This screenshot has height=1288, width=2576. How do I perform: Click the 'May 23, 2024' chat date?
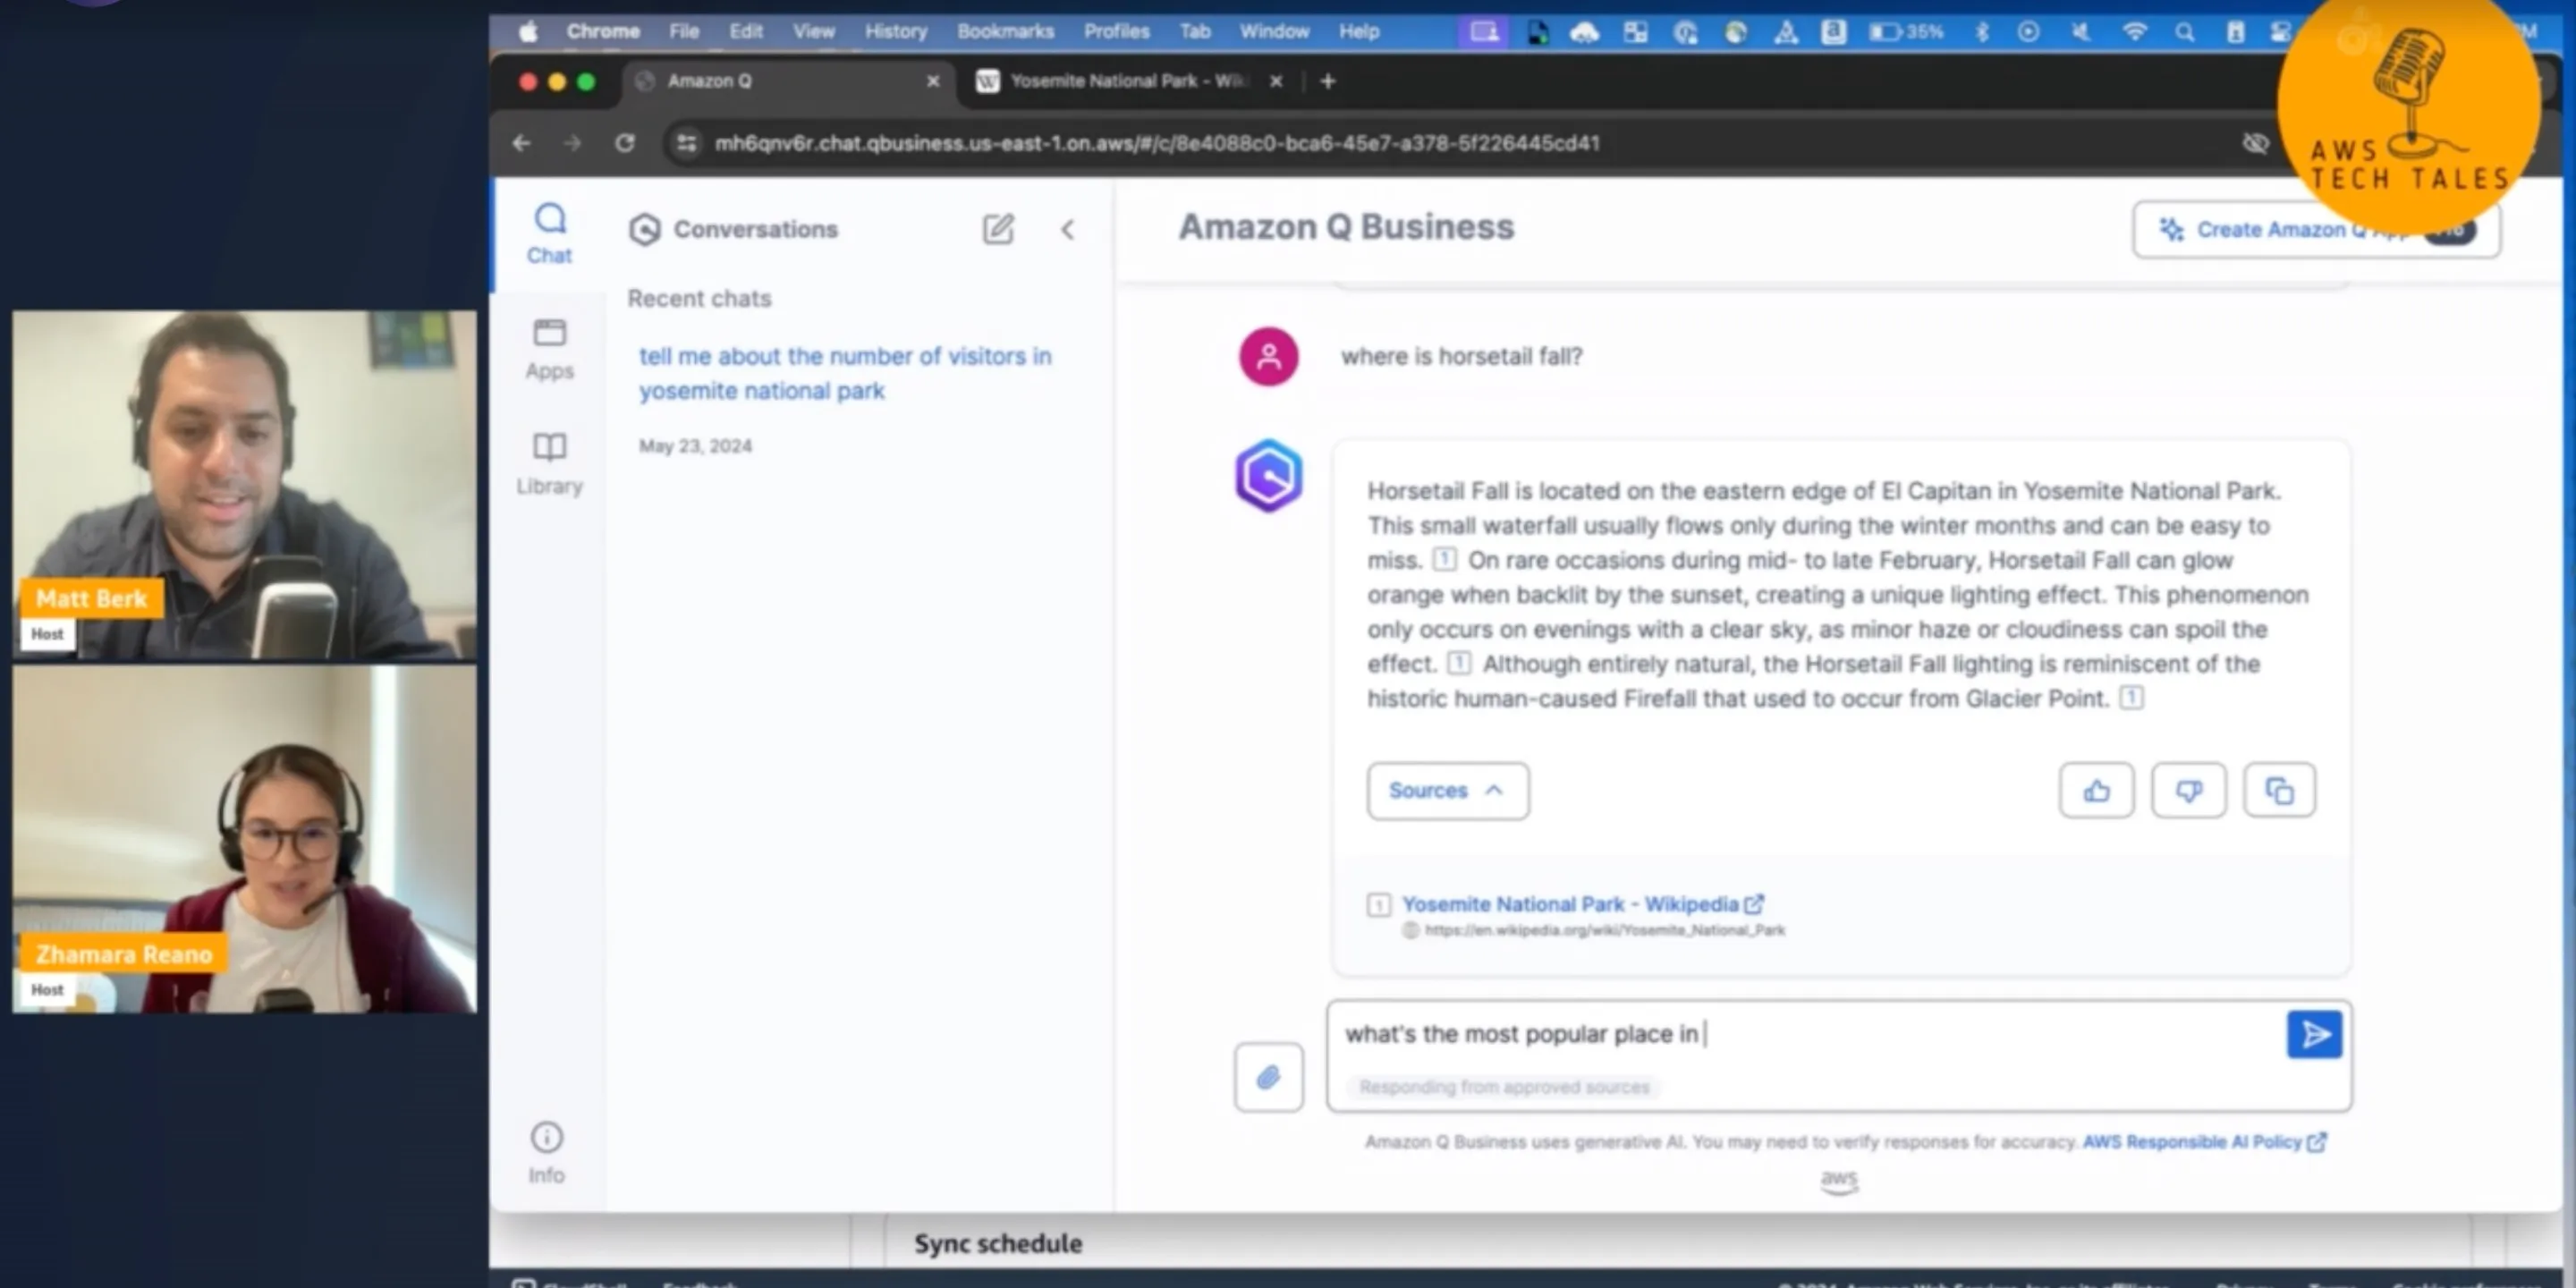pyautogui.click(x=695, y=446)
